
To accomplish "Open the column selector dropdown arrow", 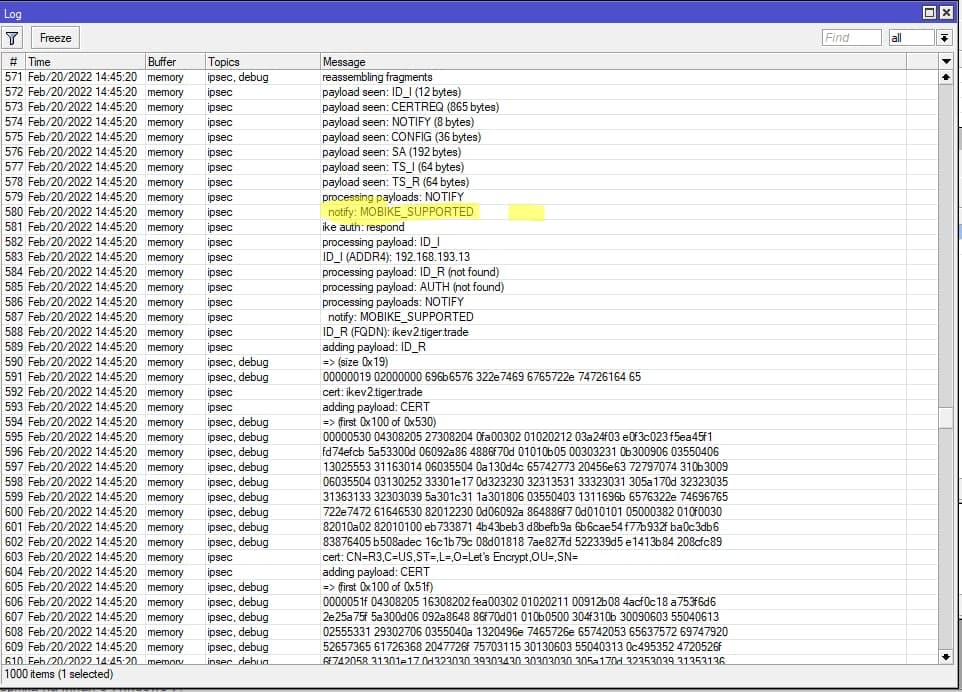I will 945,61.
